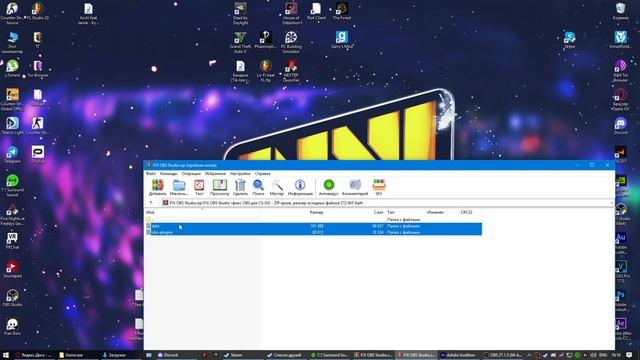Sort by the Сжат column header
Viewport: 640px width, 360px height.
(378, 212)
